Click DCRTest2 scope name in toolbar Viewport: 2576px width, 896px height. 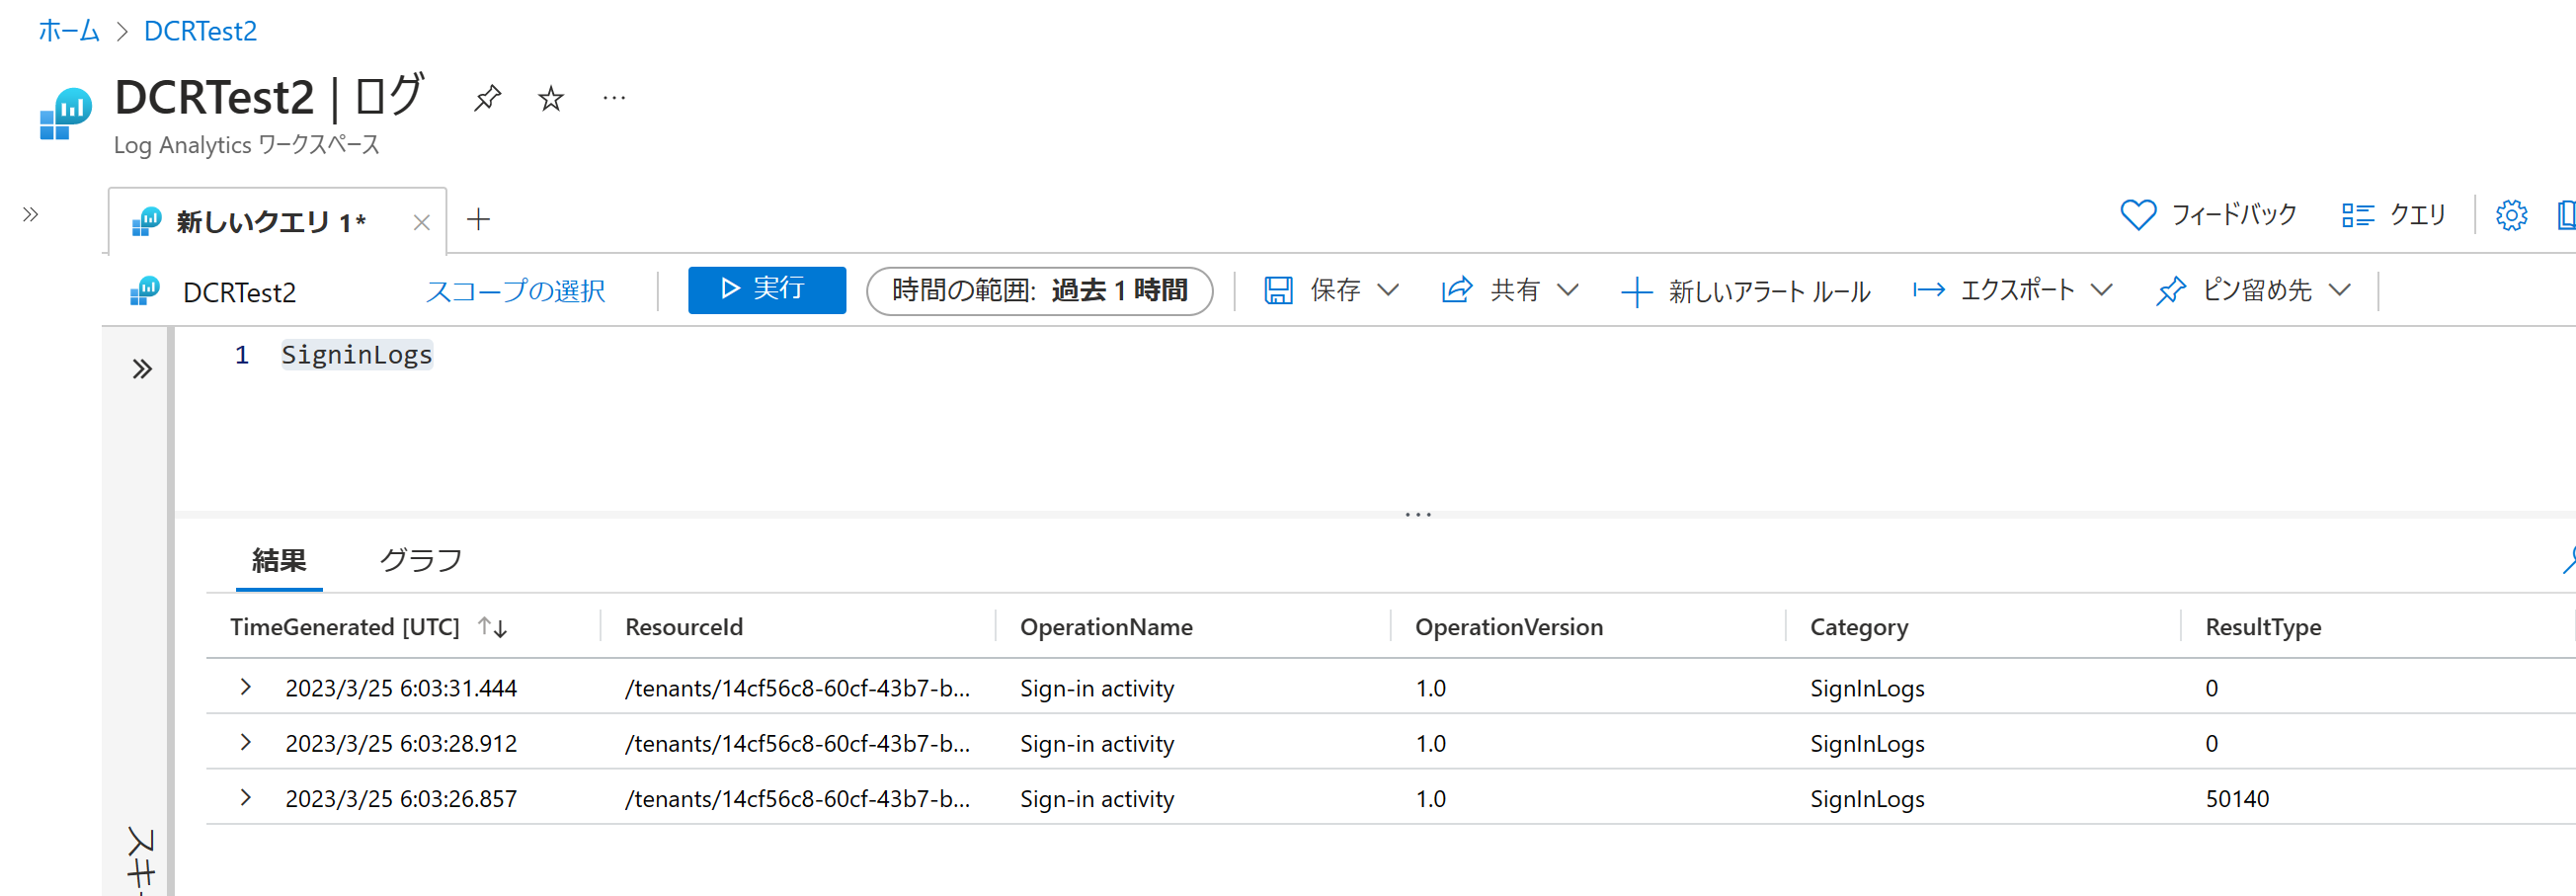pyautogui.click(x=240, y=292)
